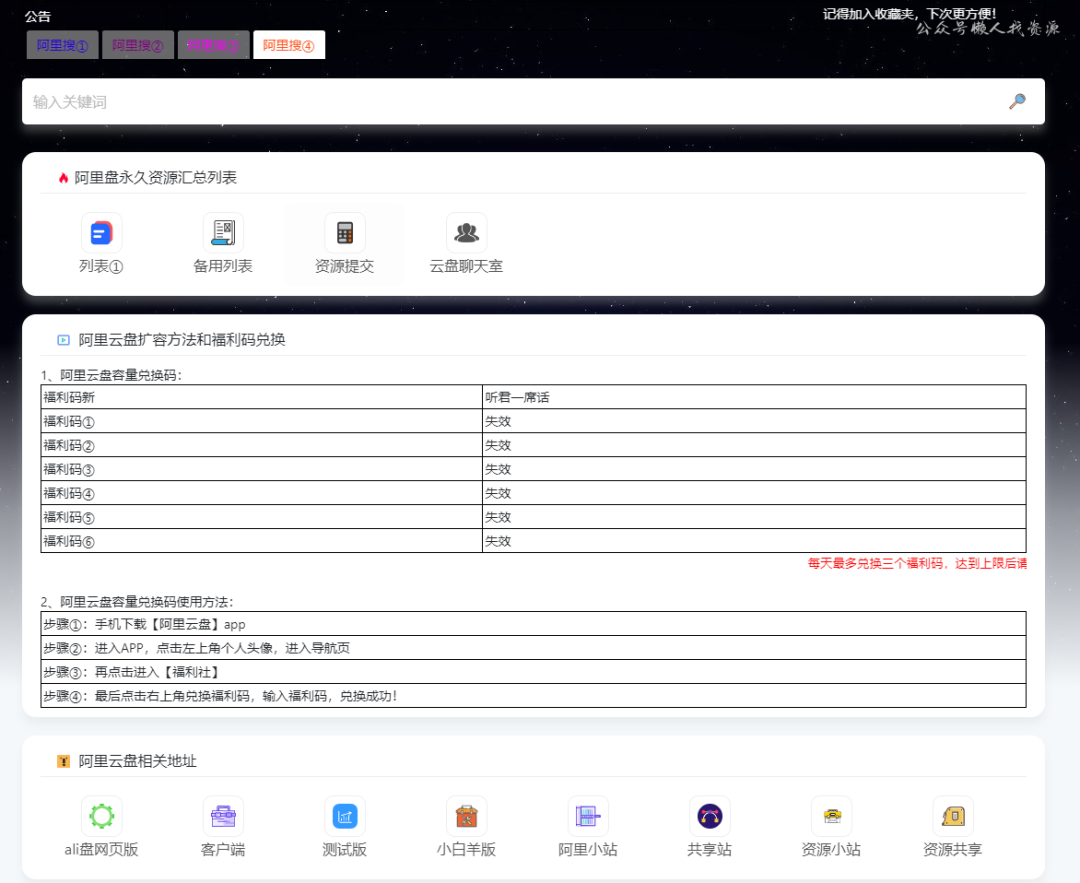1080x883 pixels.
Task: Click the 记得加入收藏夹 reminder text
Action: (909, 14)
